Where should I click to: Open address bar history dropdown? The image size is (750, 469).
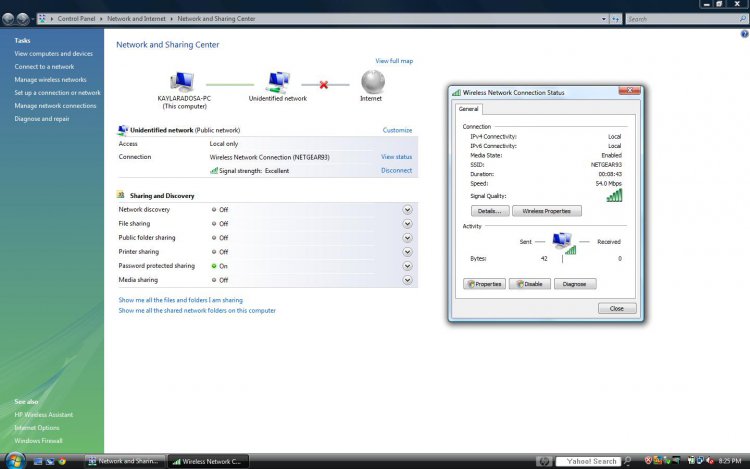604,19
